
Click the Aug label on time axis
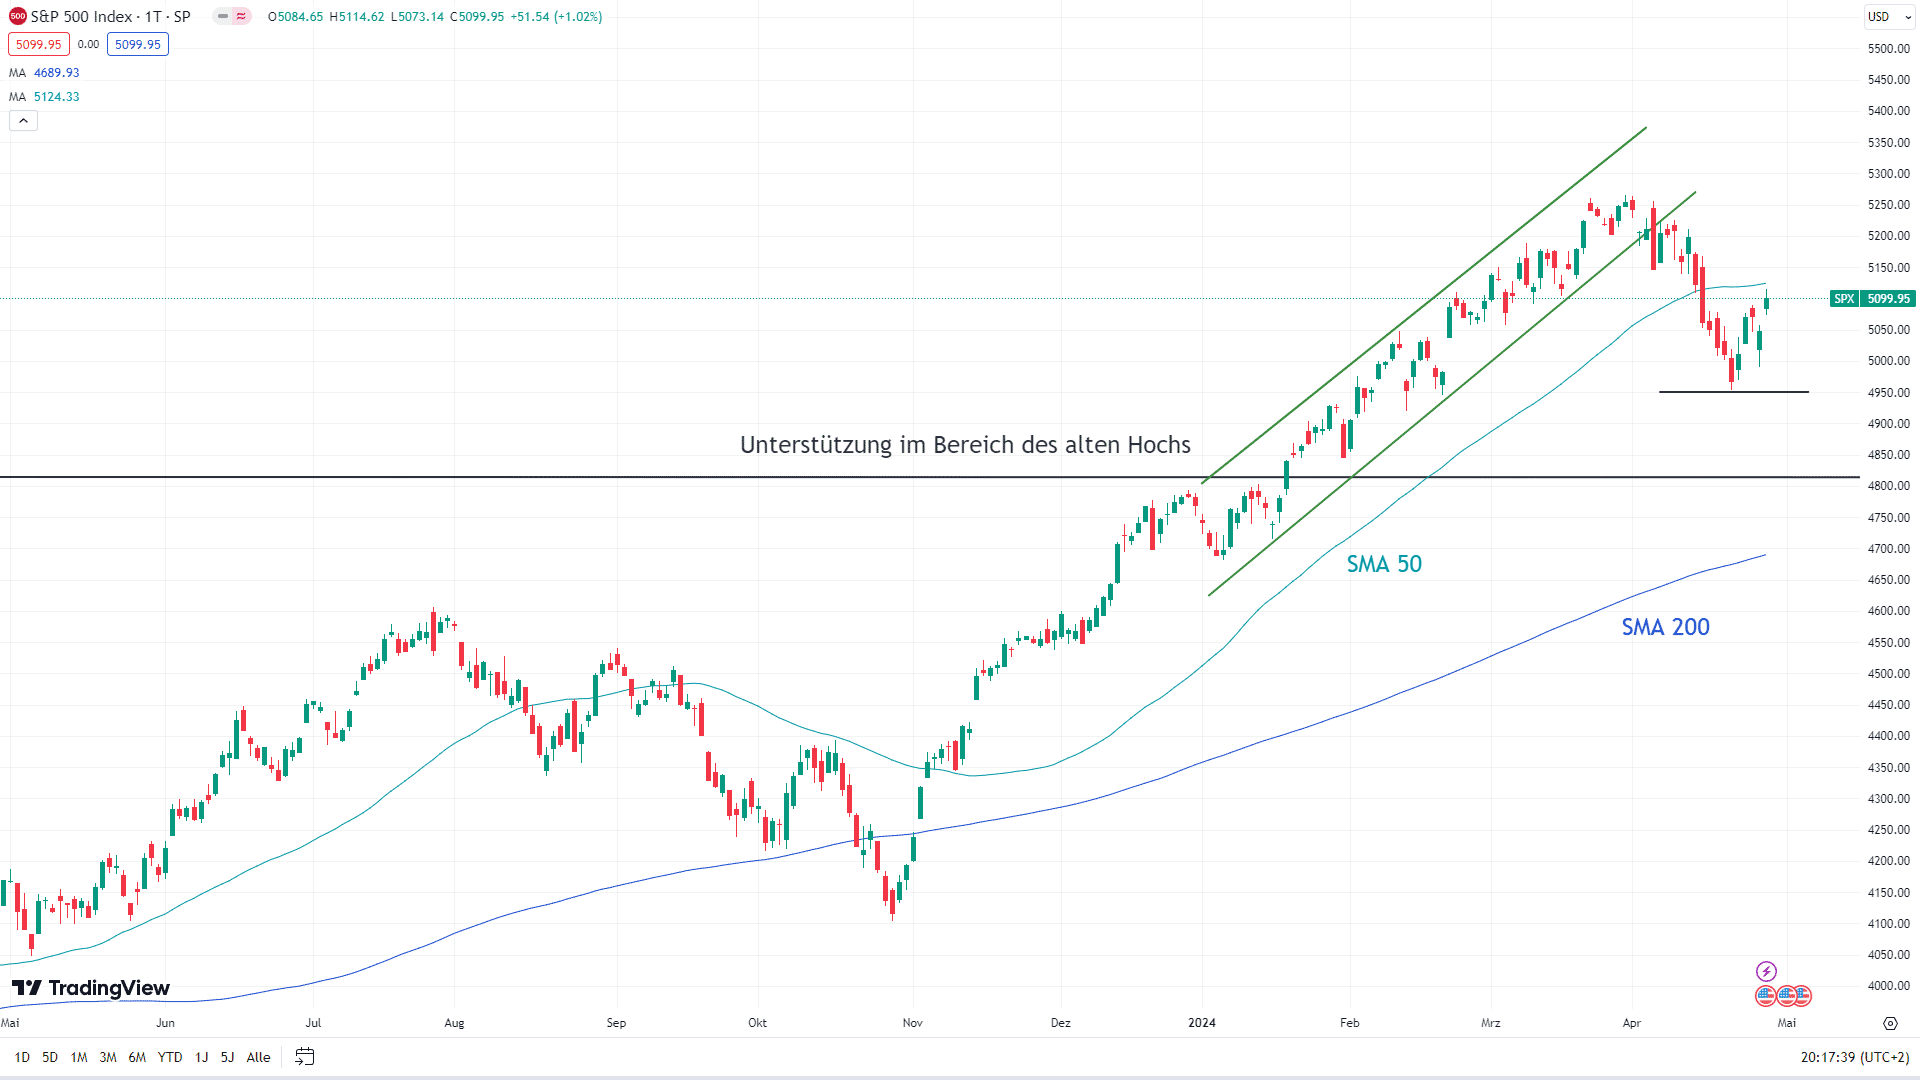(454, 1023)
